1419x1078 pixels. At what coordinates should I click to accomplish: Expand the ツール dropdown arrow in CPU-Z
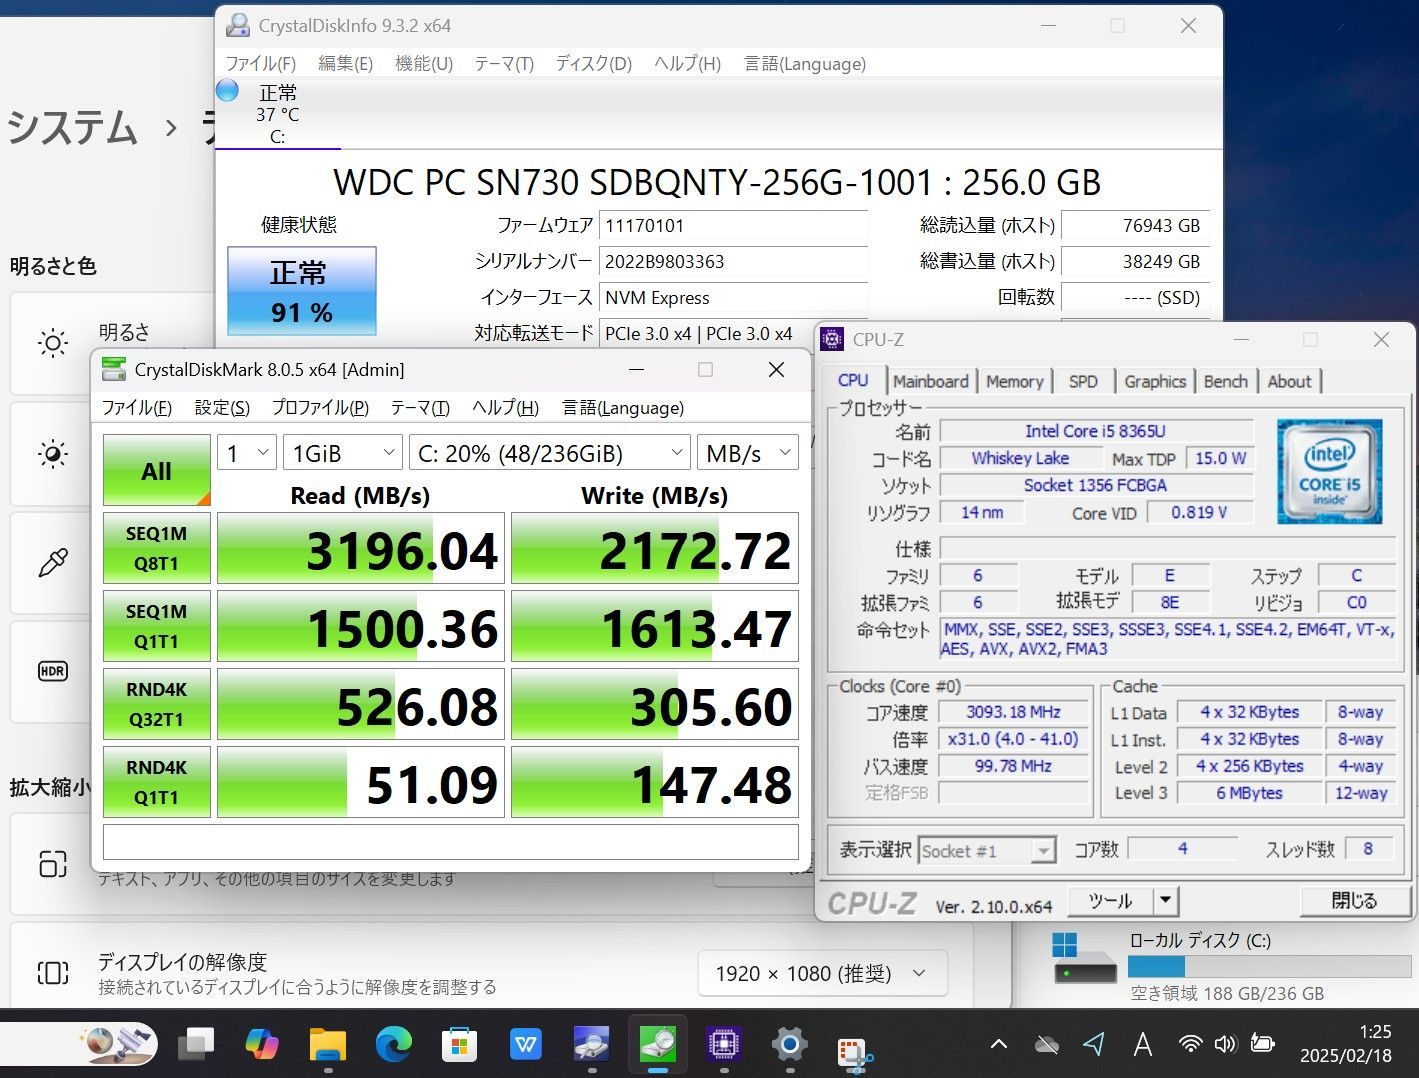coord(1166,901)
